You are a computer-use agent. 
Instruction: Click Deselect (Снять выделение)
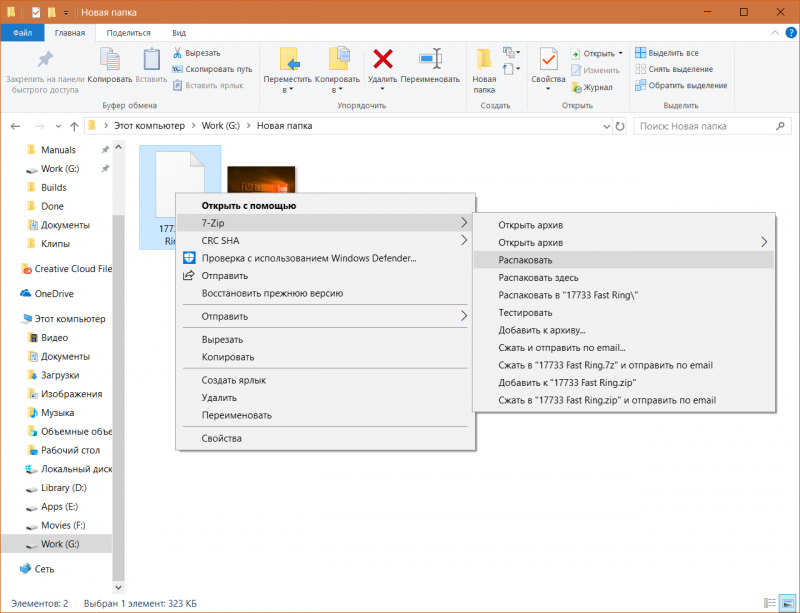(674, 69)
